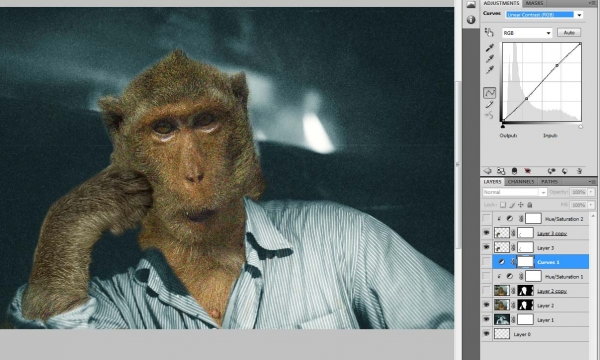Hide Layer 0 using its eye icon
Screen dimensions: 600x360
click(x=486, y=334)
